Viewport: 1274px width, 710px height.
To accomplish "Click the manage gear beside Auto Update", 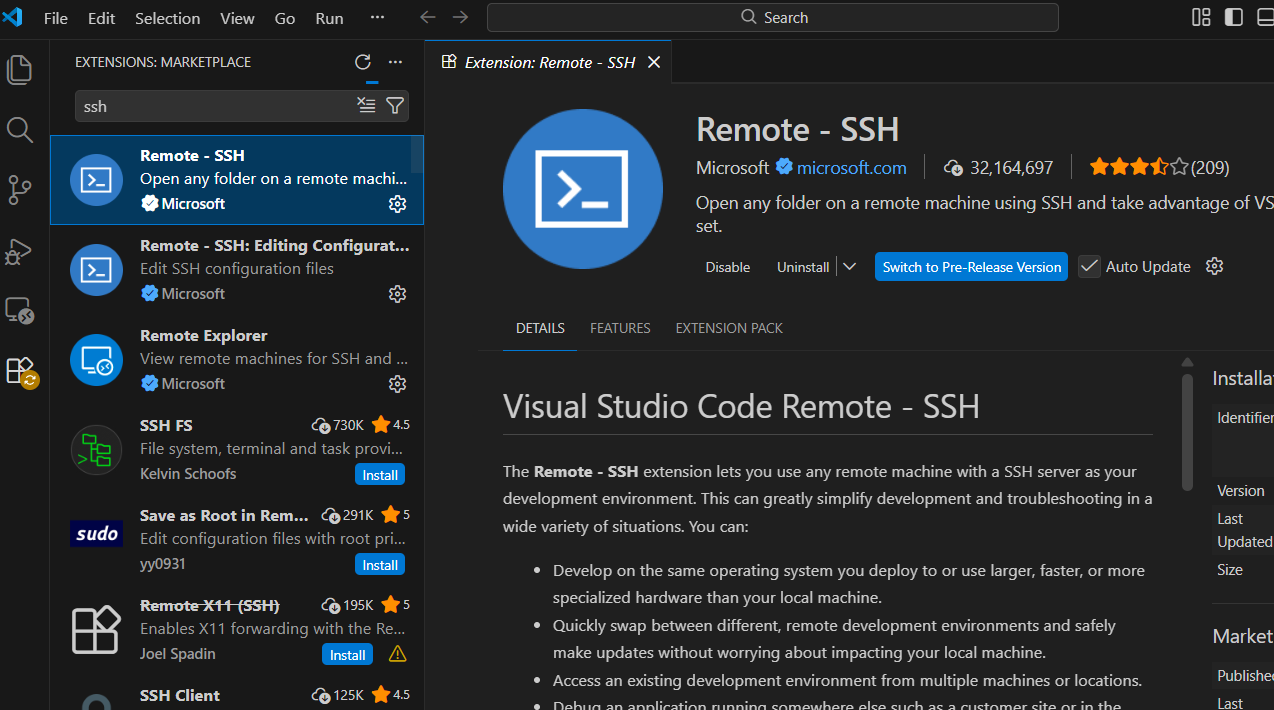I will (x=1215, y=267).
